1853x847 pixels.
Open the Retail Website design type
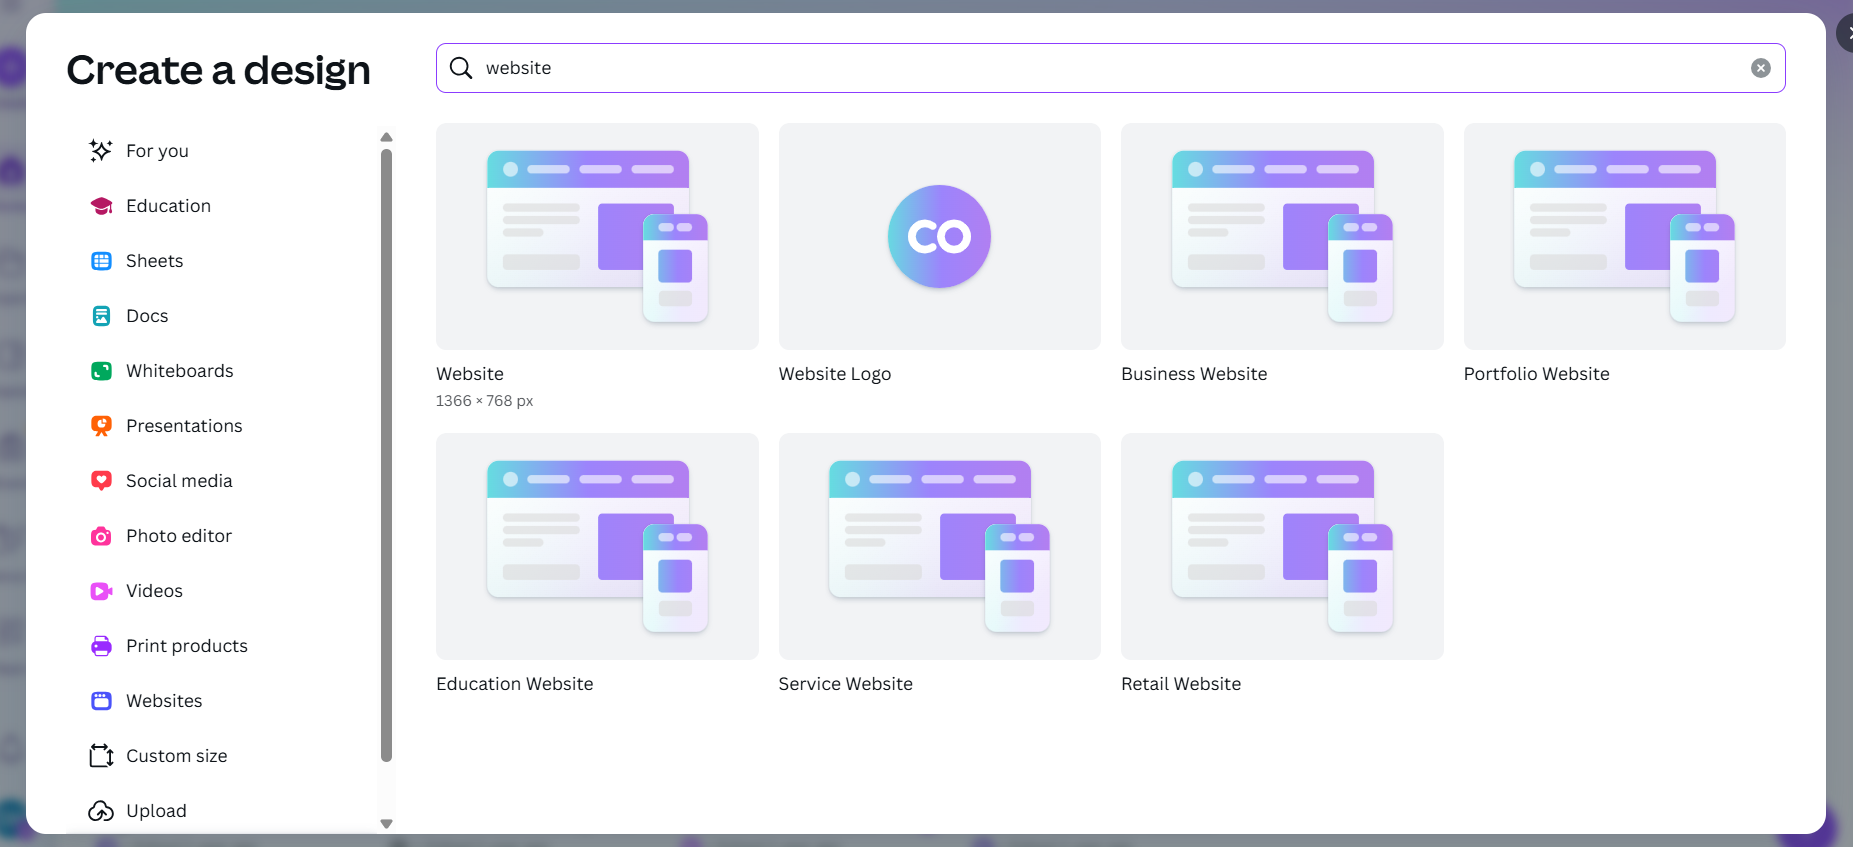point(1282,547)
